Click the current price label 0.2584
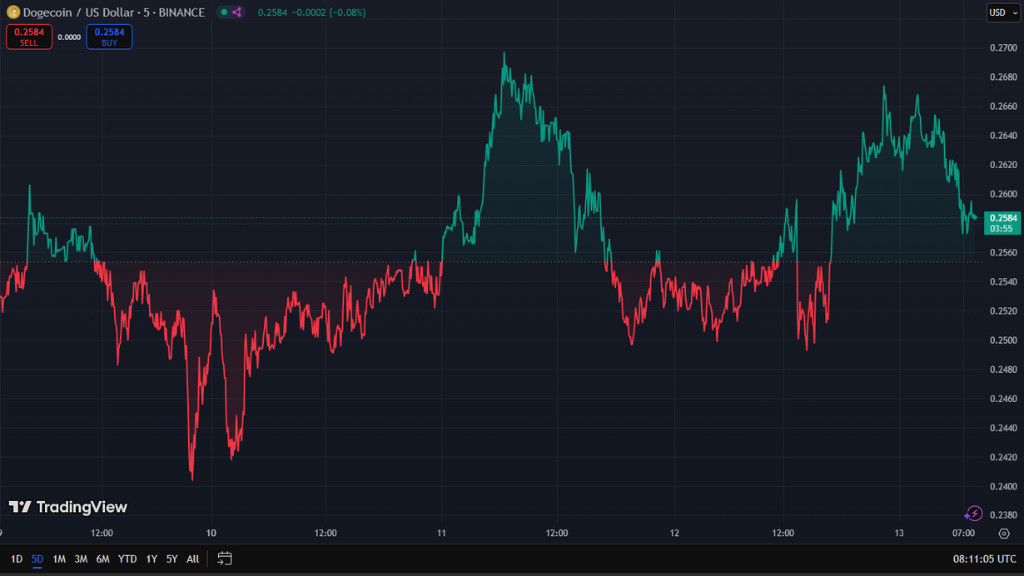The image size is (1024, 576). 1002,223
